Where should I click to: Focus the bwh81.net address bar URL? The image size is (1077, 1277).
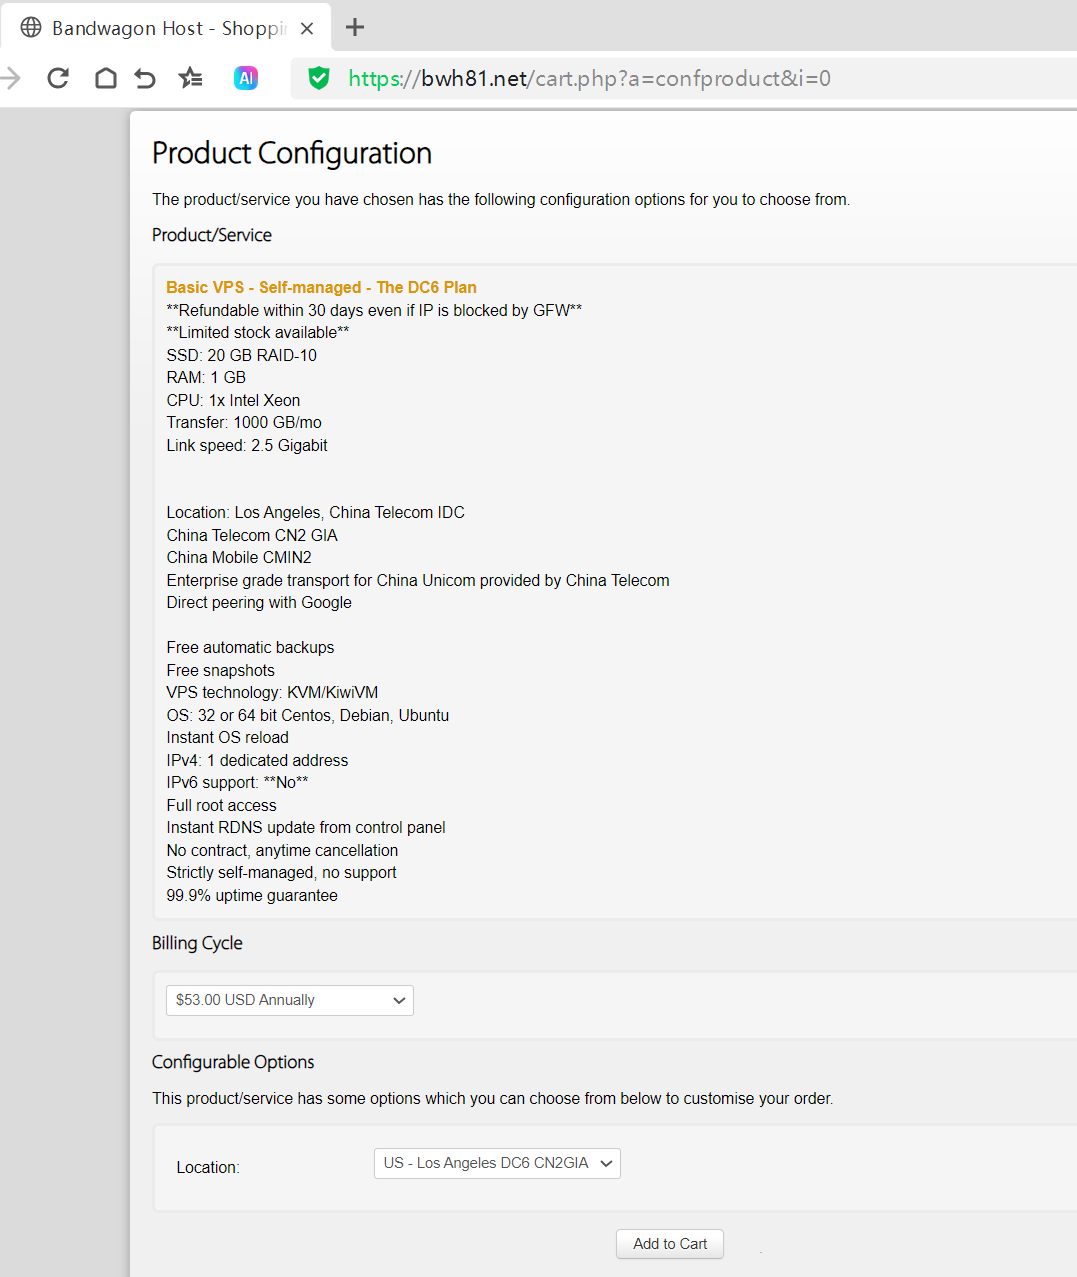(x=590, y=78)
